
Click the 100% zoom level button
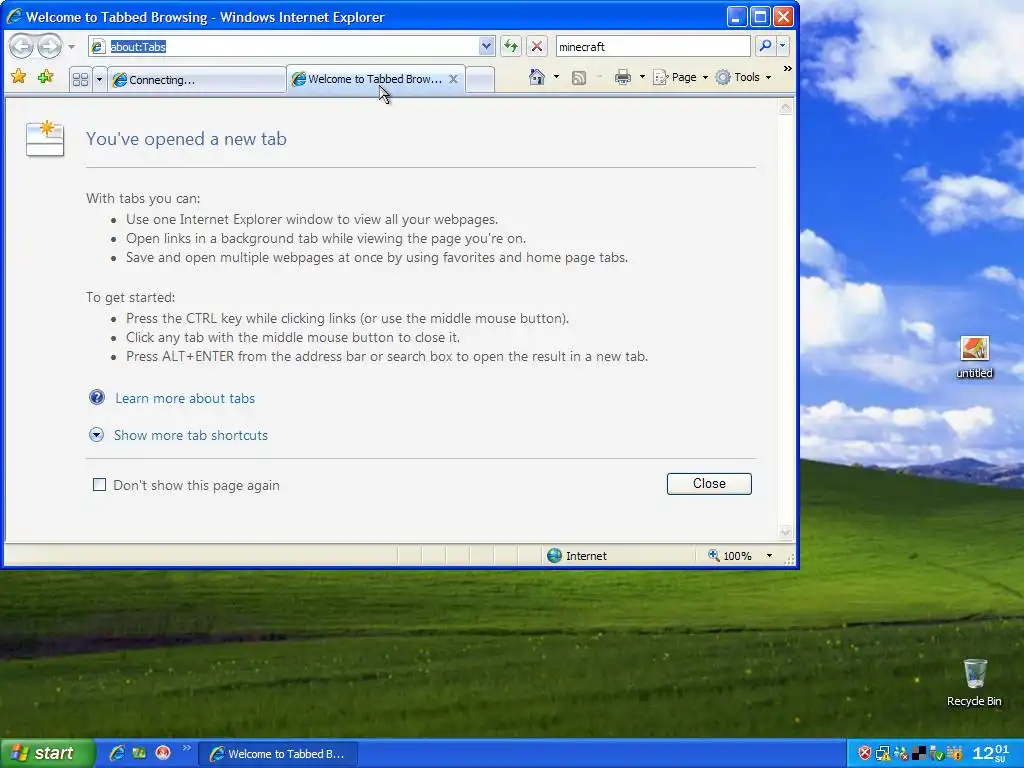coord(730,556)
